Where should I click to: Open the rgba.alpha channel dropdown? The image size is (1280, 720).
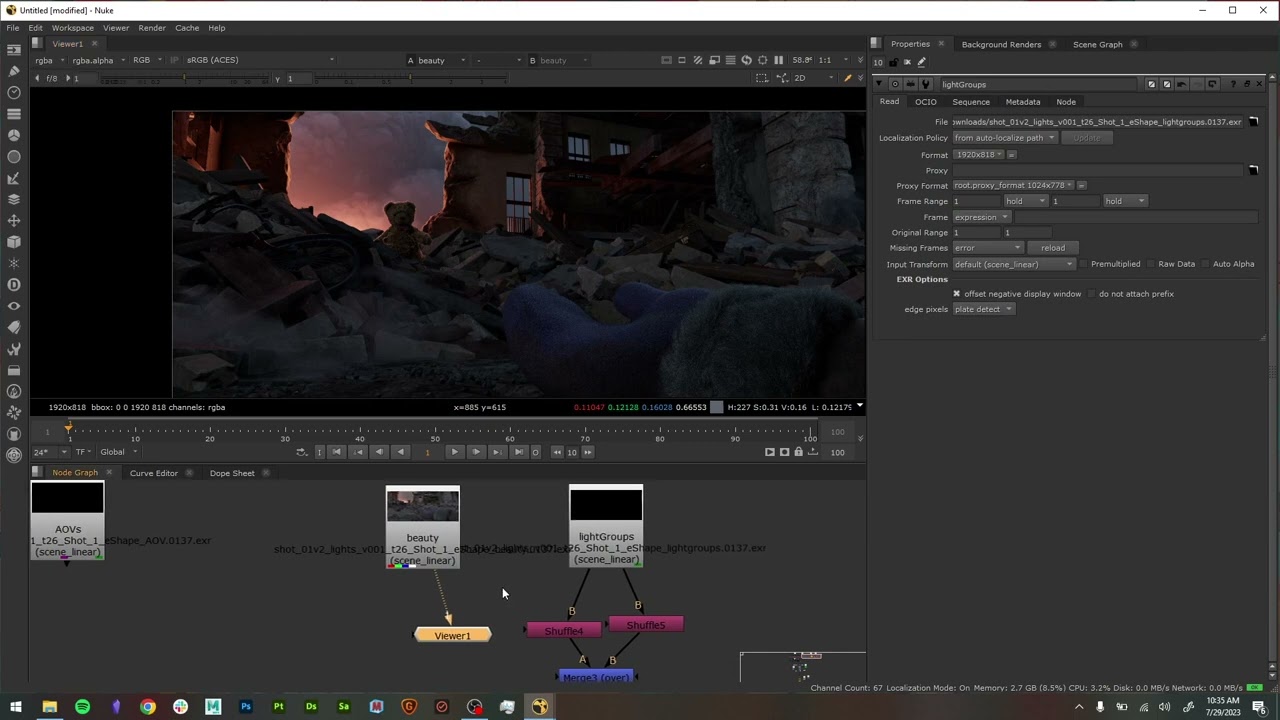[96, 60]
